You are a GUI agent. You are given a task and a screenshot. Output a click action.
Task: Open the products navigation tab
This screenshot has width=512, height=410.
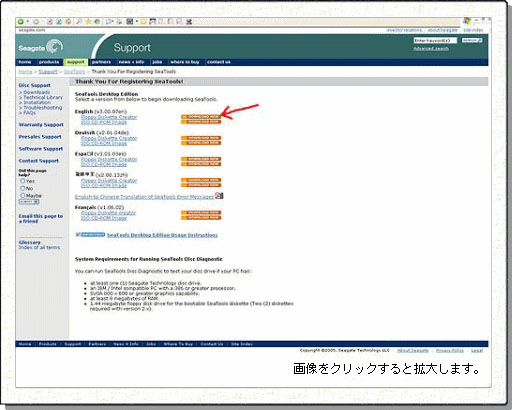pyautogui.click(x=49, y=62)
